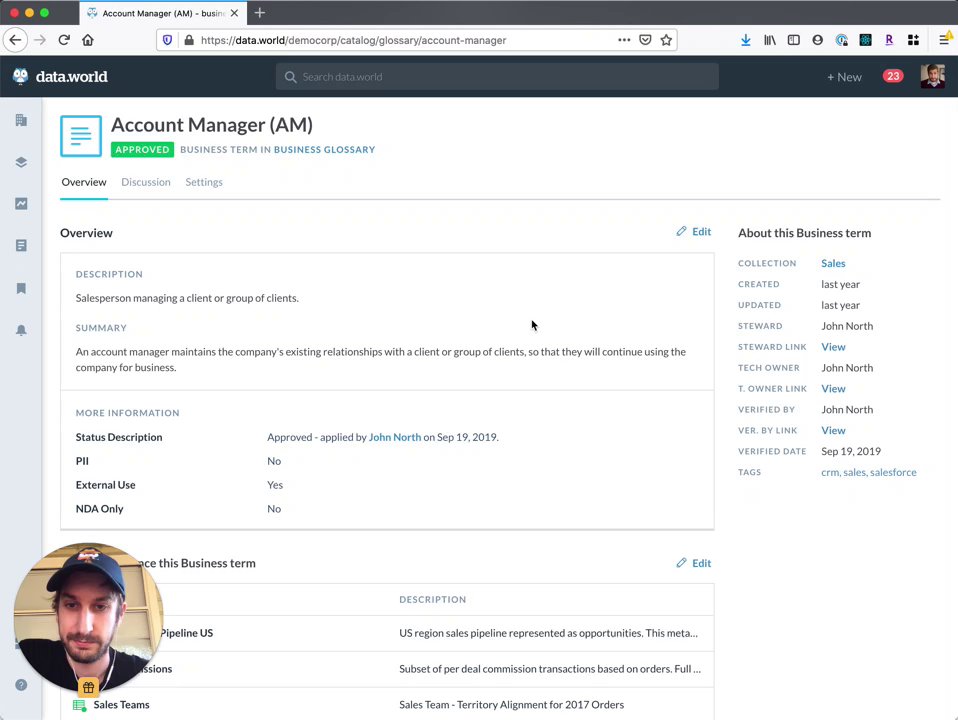Click the US region sales pipeline description
Viewport: 958px width, 720px height.
pyautogui.click(x=548, y=633)
